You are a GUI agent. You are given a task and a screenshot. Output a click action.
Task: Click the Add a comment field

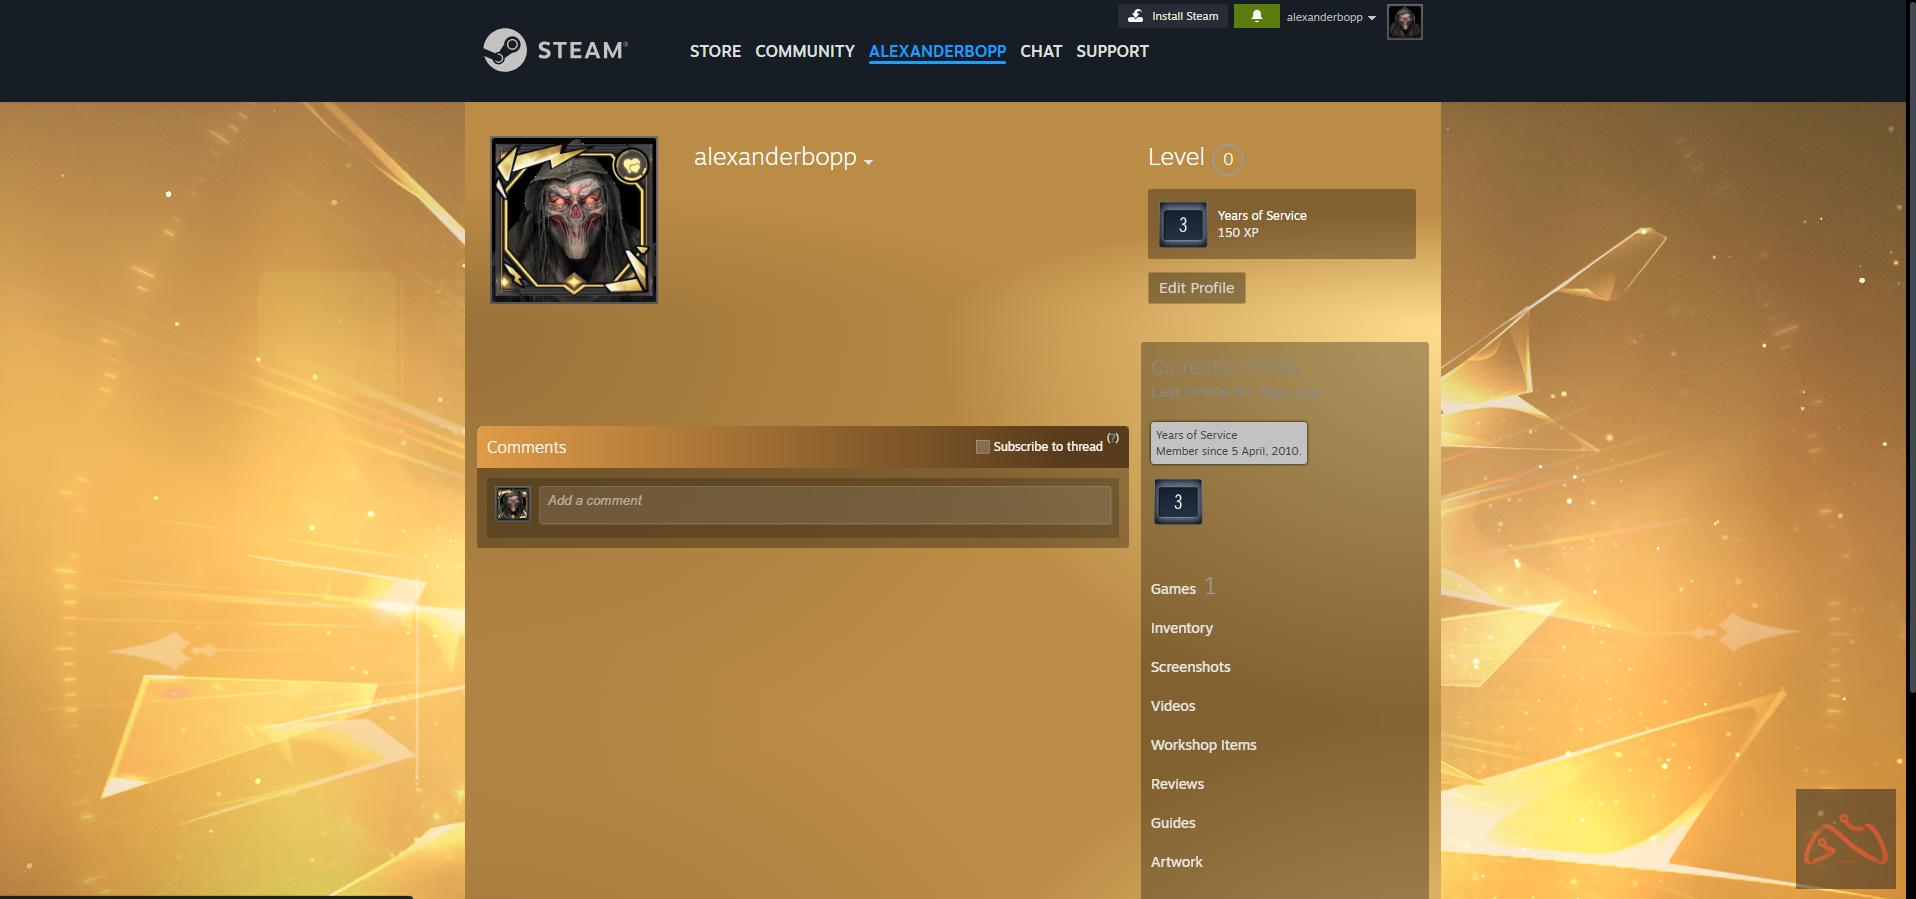[x=824, y=505]
